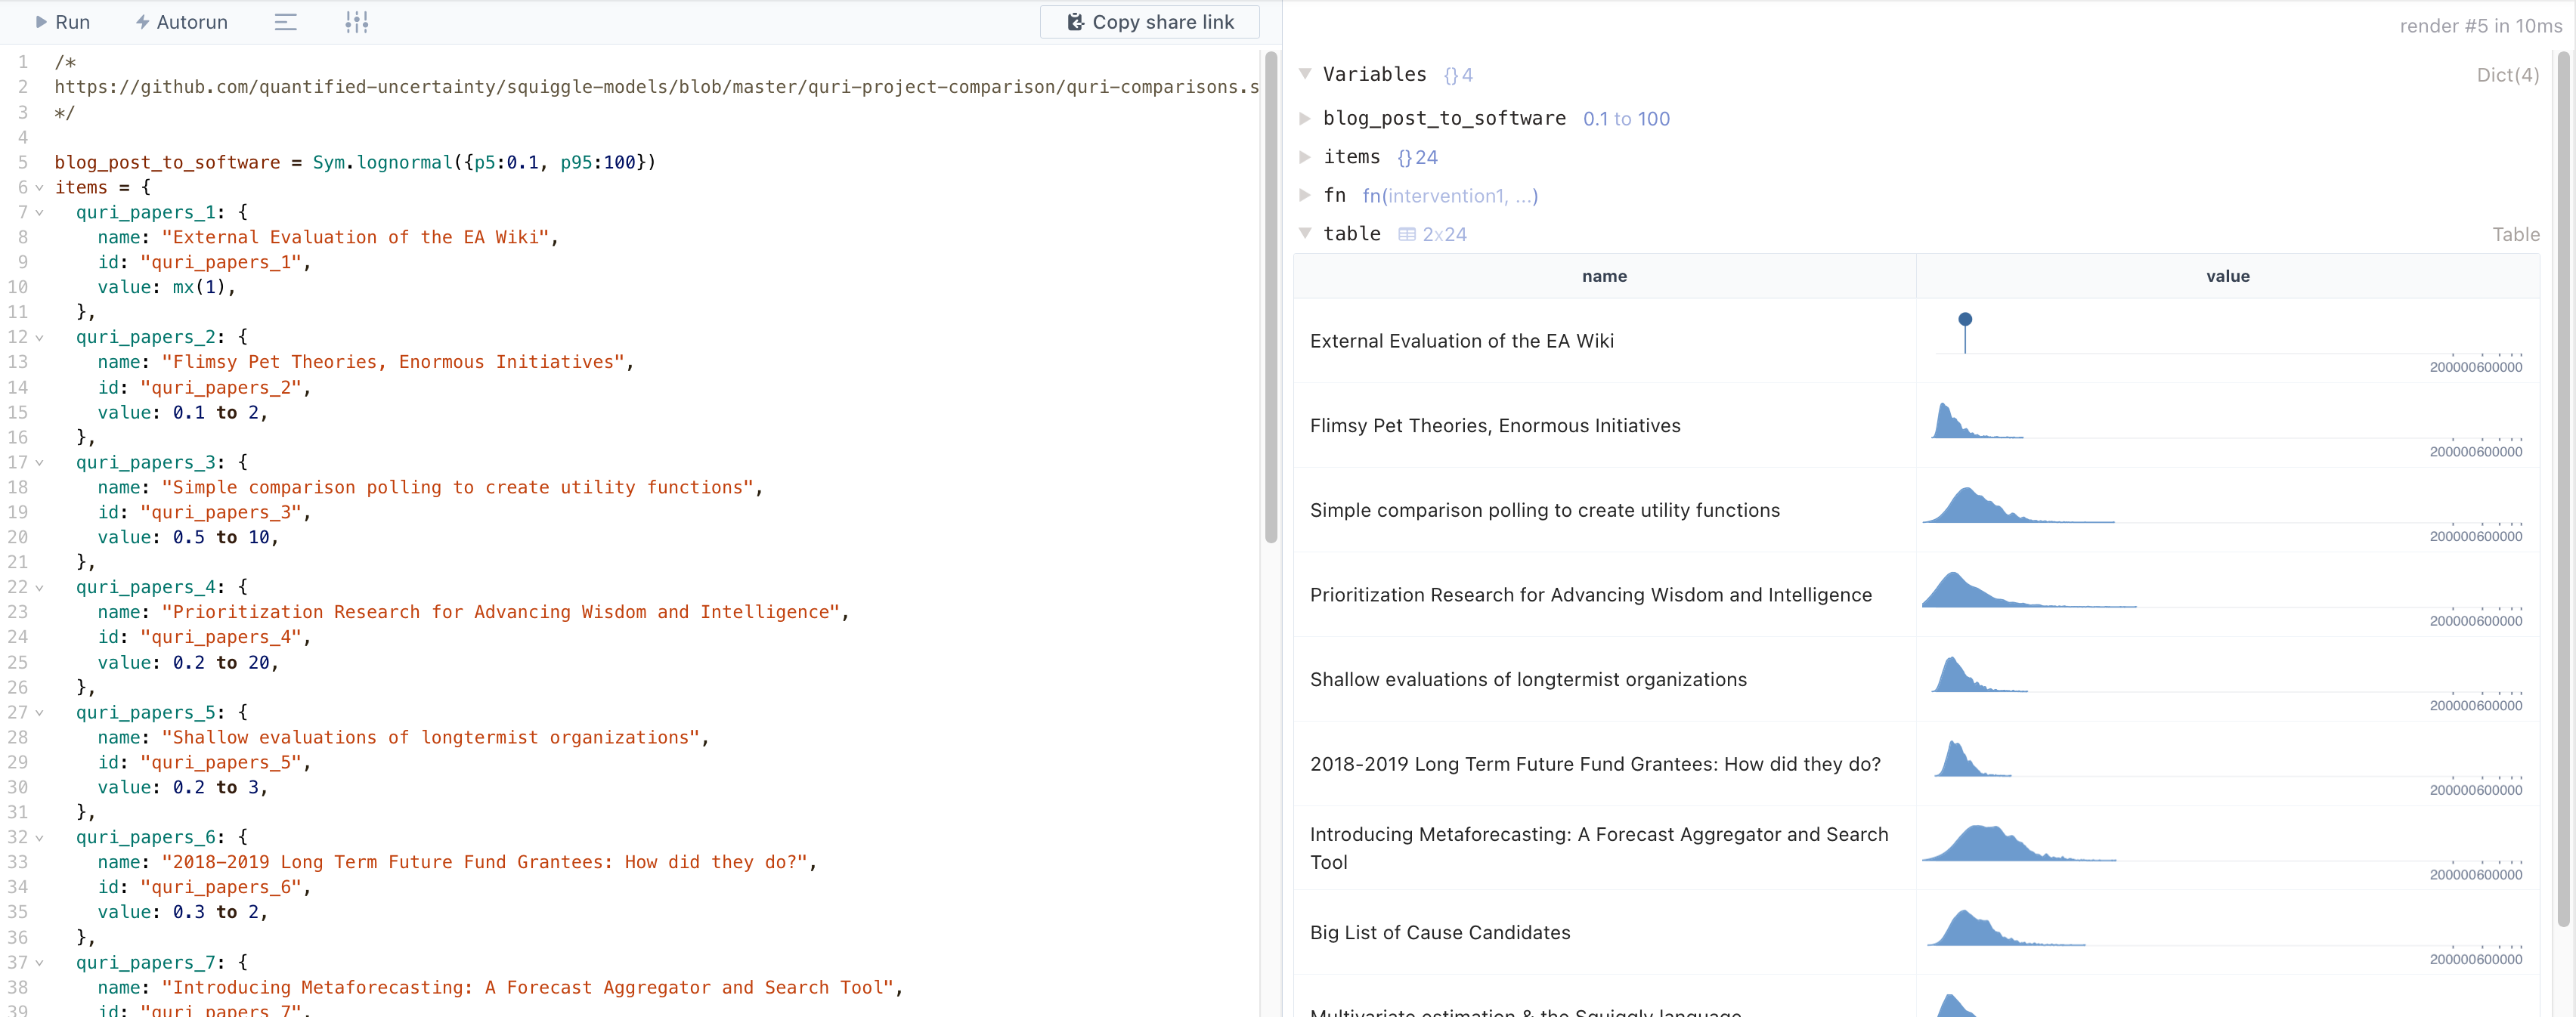
Task: Expand the blog_post_to_software variable
Action: pos(1305,118)
